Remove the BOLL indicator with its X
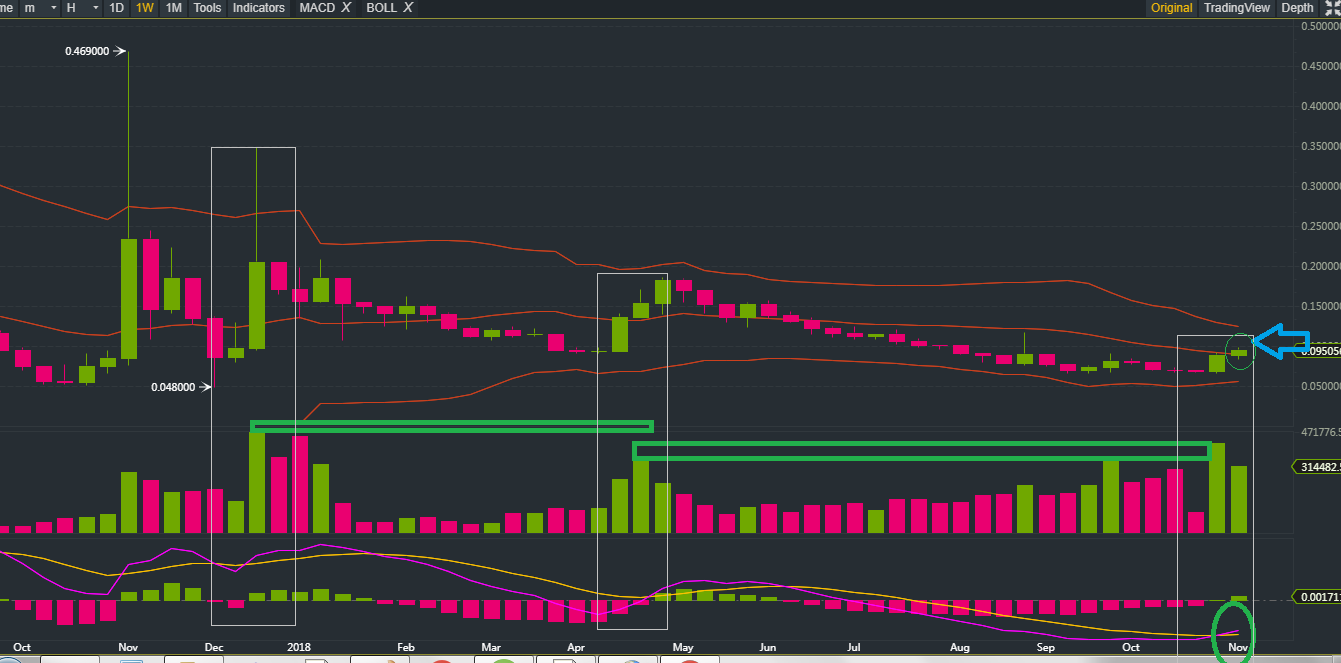This screenshot has height=663, width=1341. (x=408, y=8)
